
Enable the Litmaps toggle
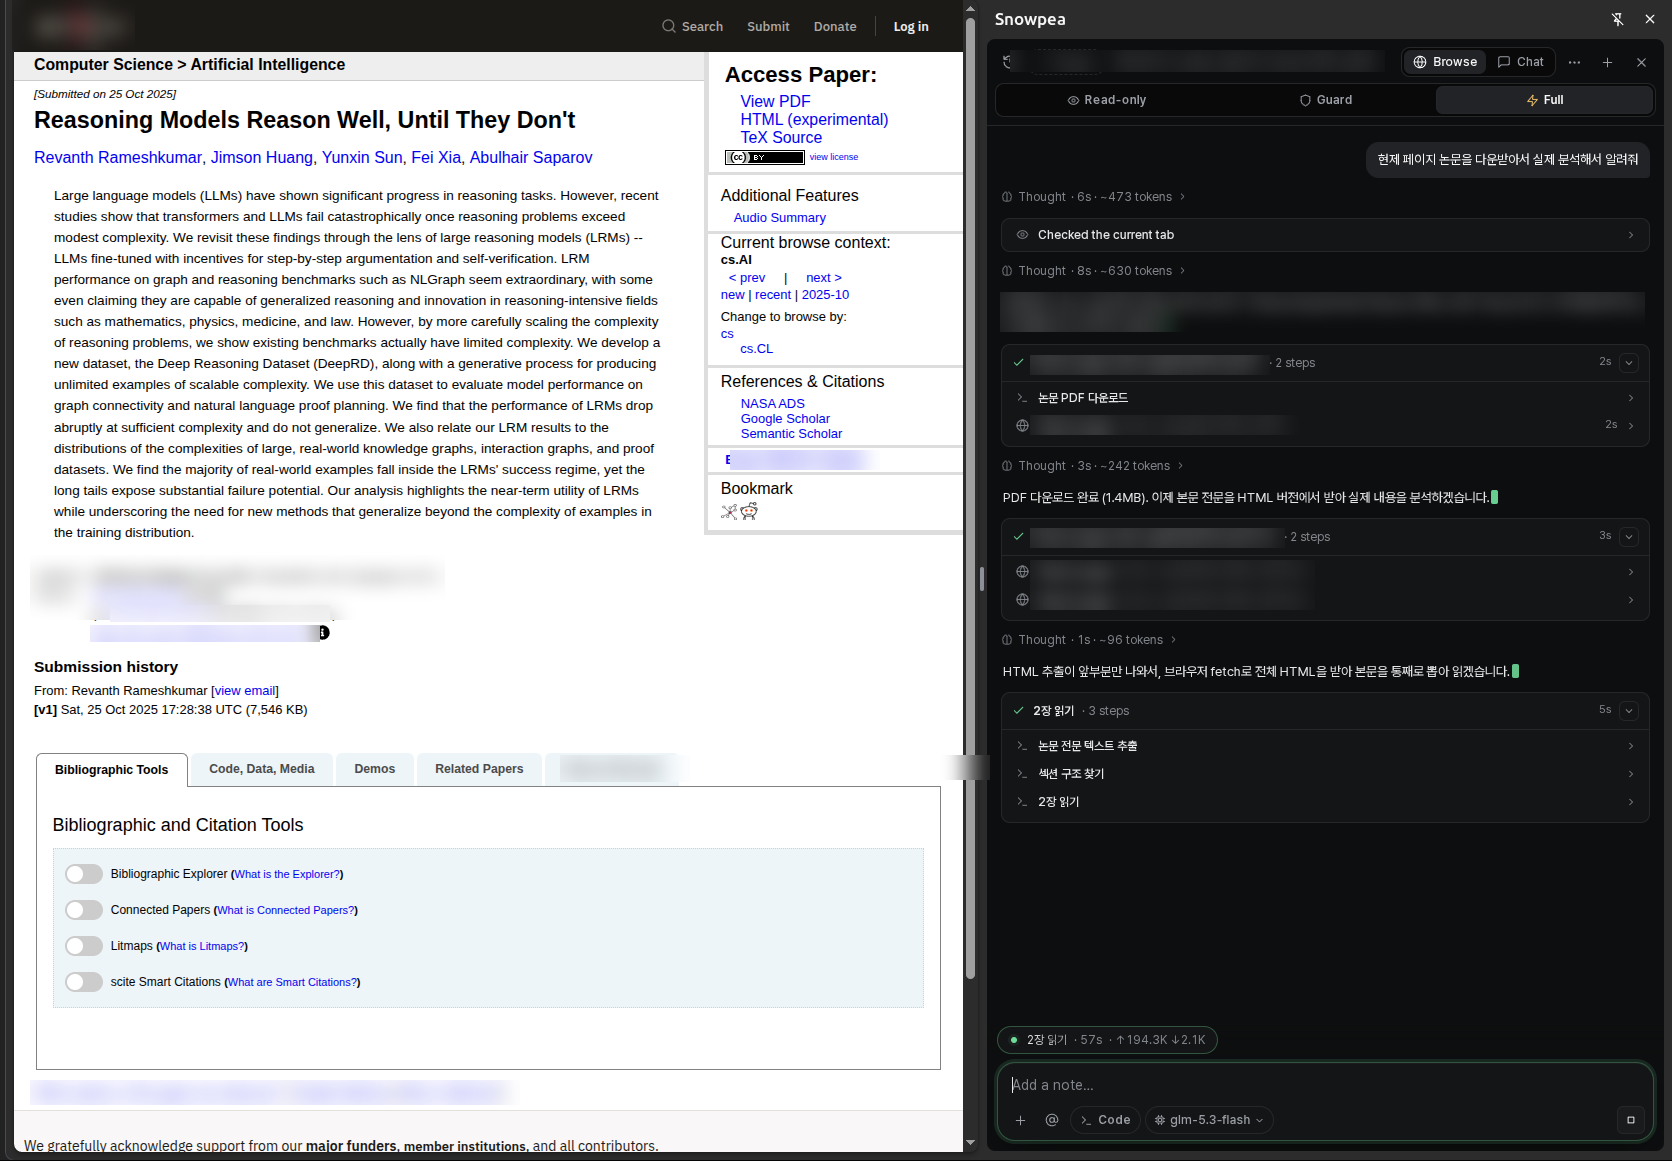tap(84, 946)
